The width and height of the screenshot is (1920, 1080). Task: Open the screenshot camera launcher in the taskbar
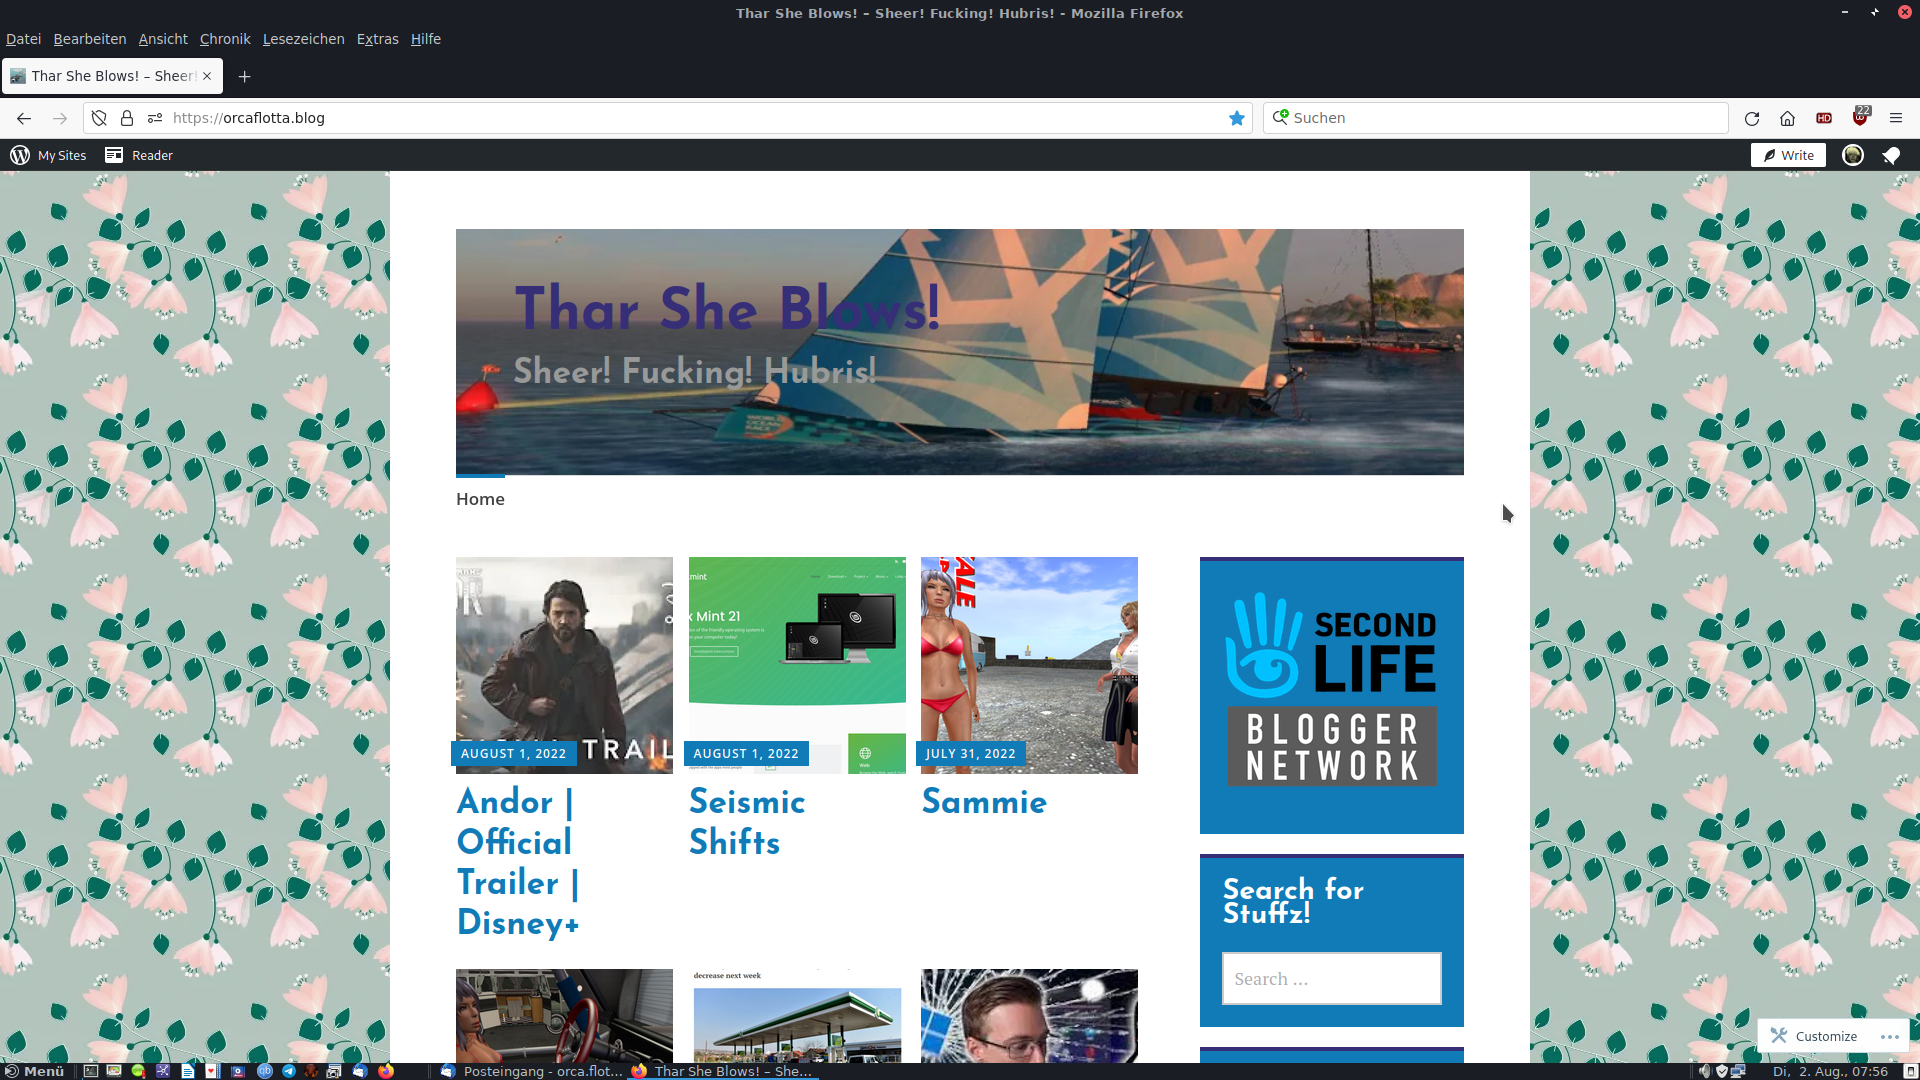(x=334, y=1071)
